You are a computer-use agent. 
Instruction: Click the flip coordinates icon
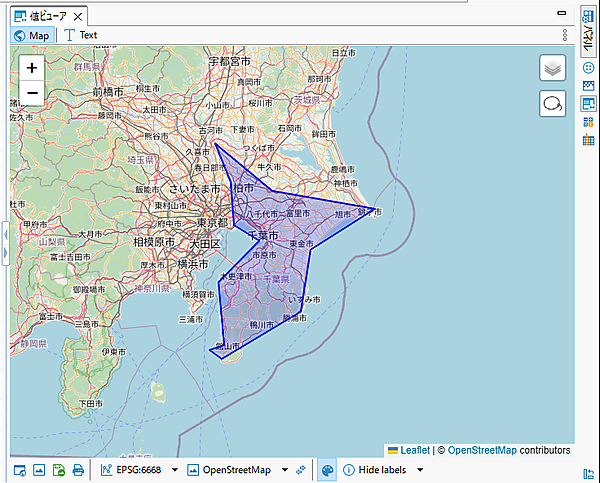[300, 470]
